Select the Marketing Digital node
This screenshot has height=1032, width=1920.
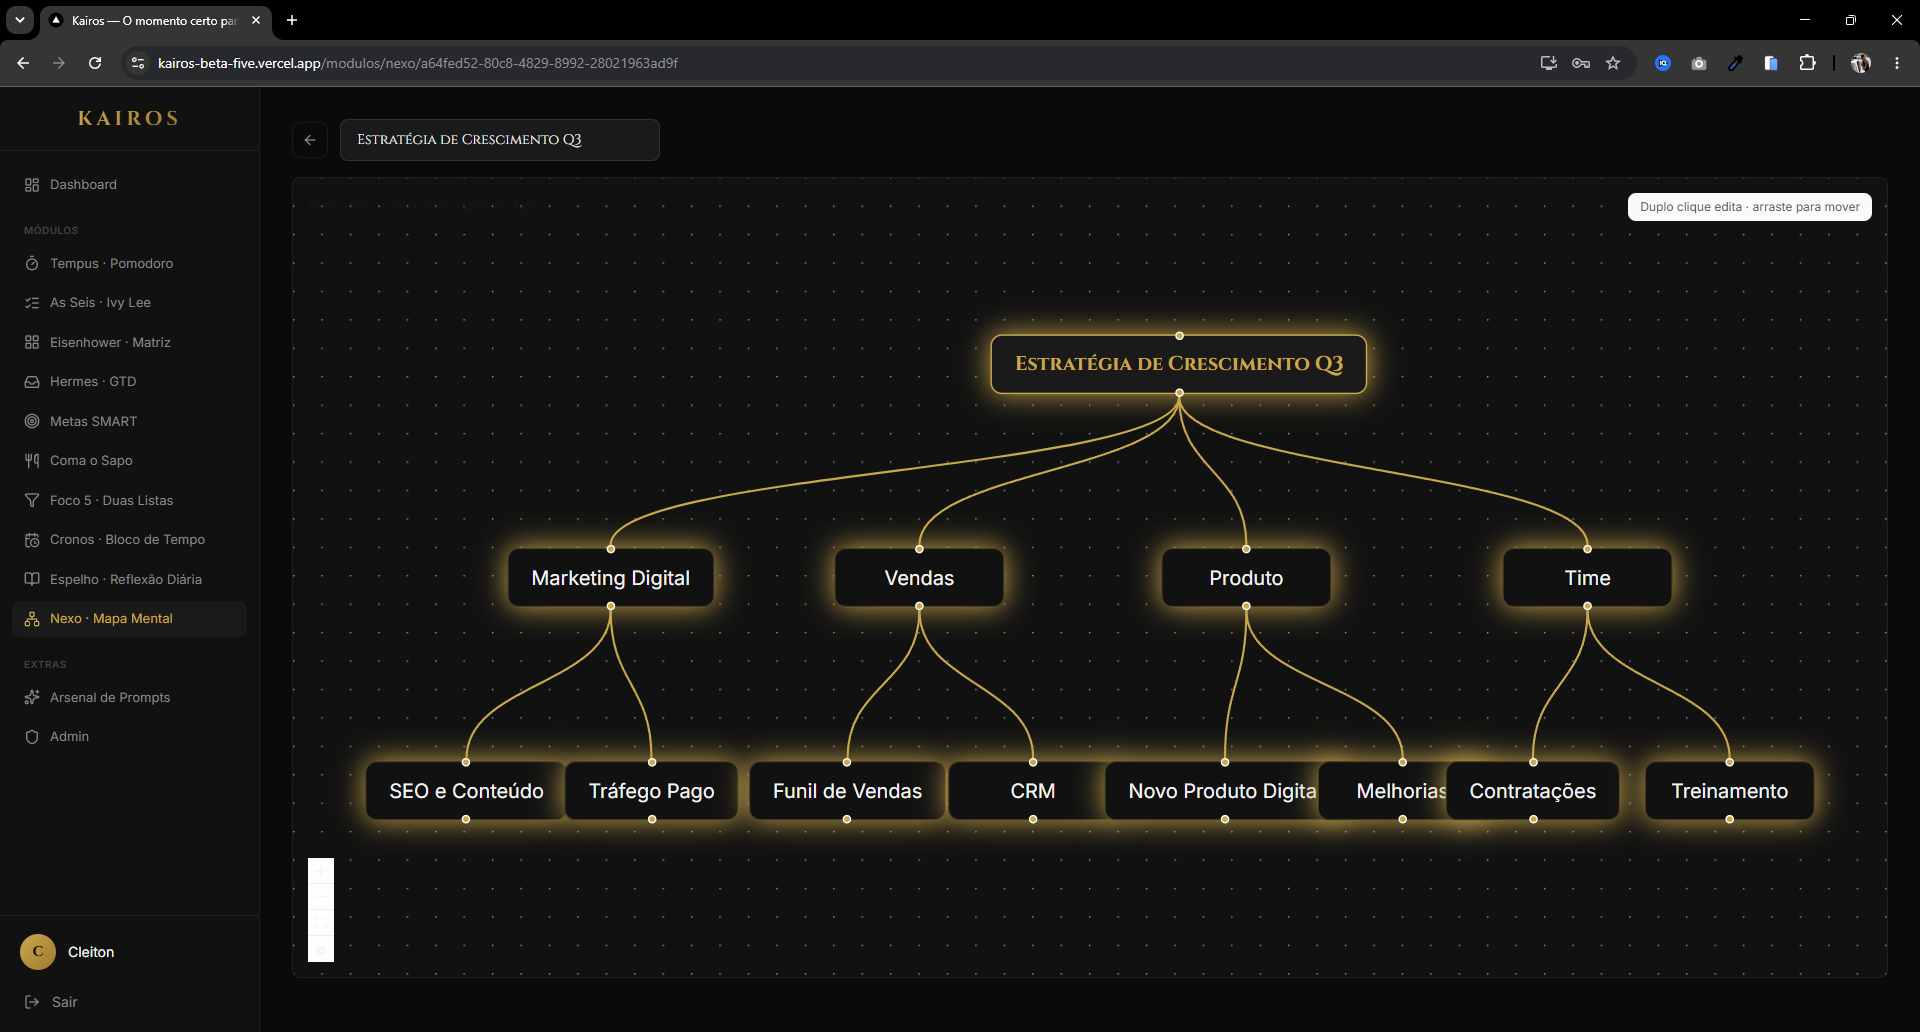point(611,578)
